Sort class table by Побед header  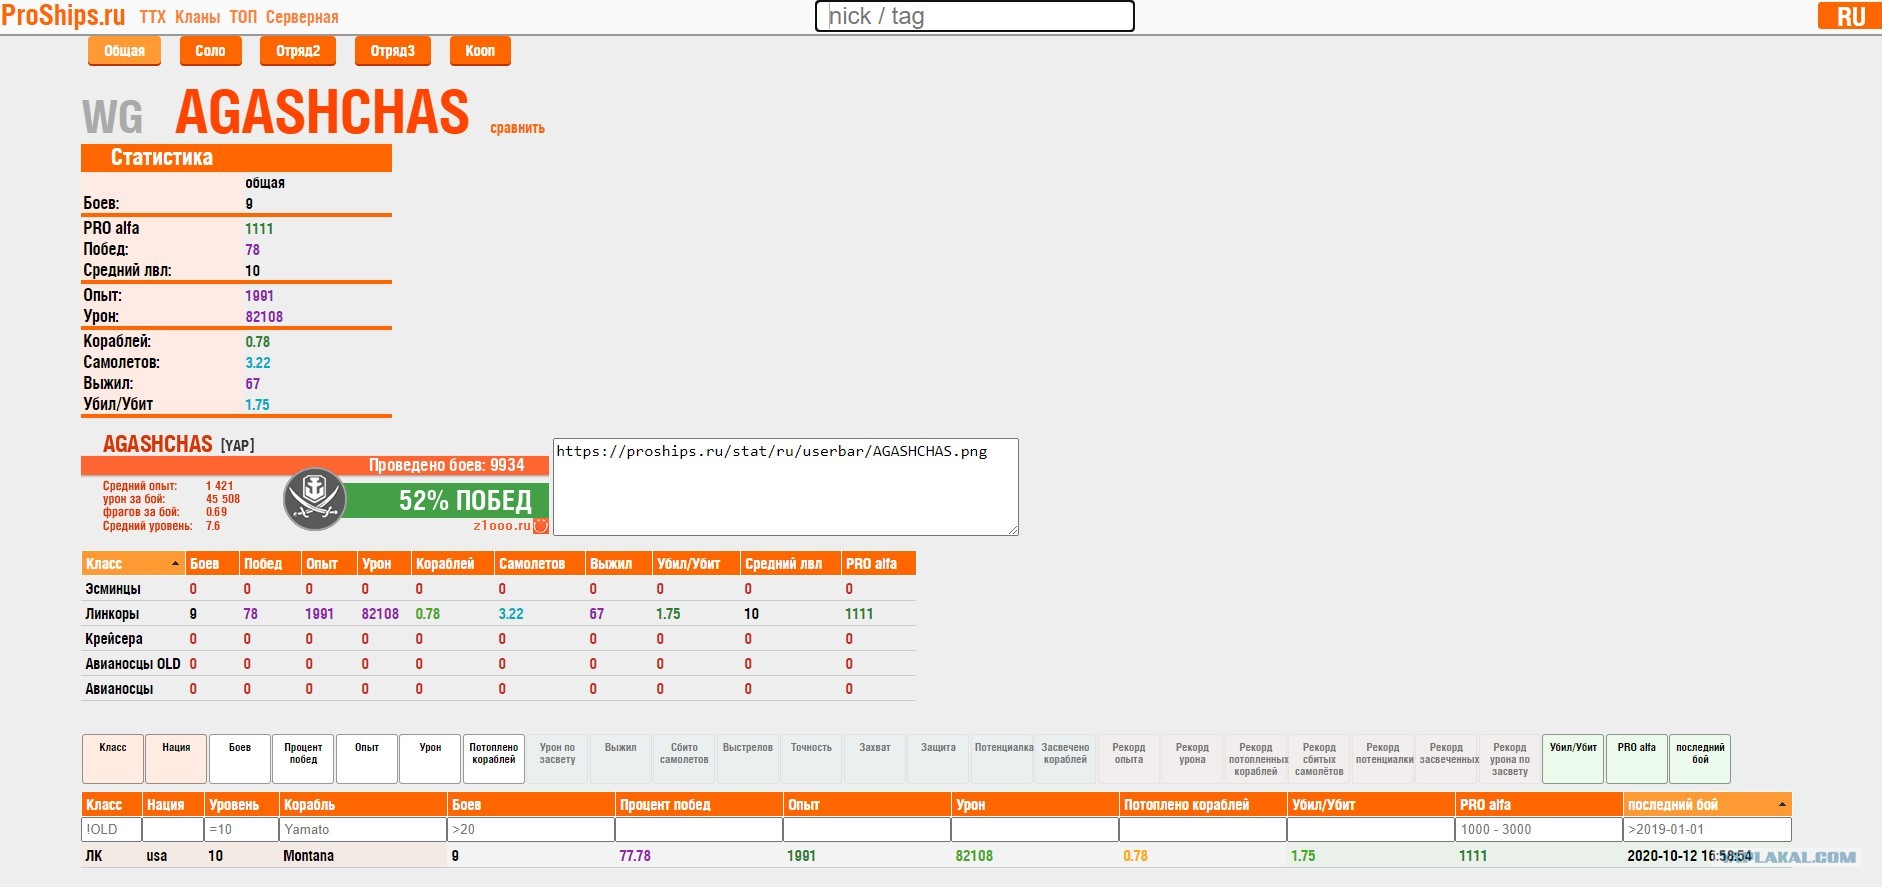pos(269,564)
